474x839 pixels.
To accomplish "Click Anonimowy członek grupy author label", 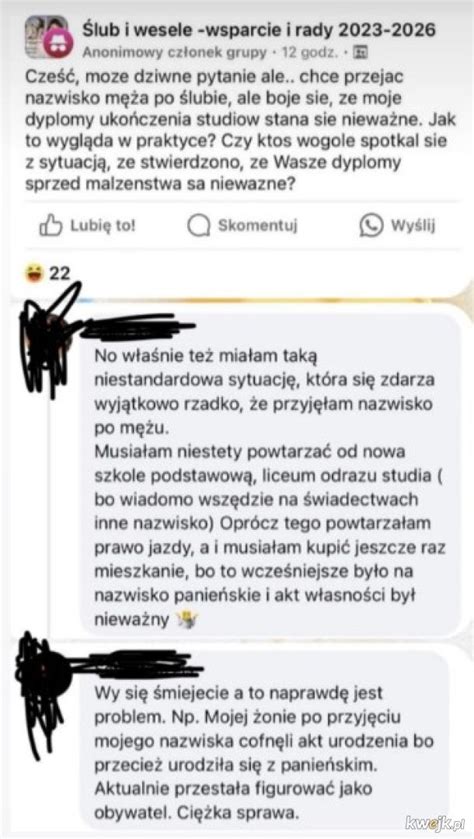I will [x=174, y=52].
